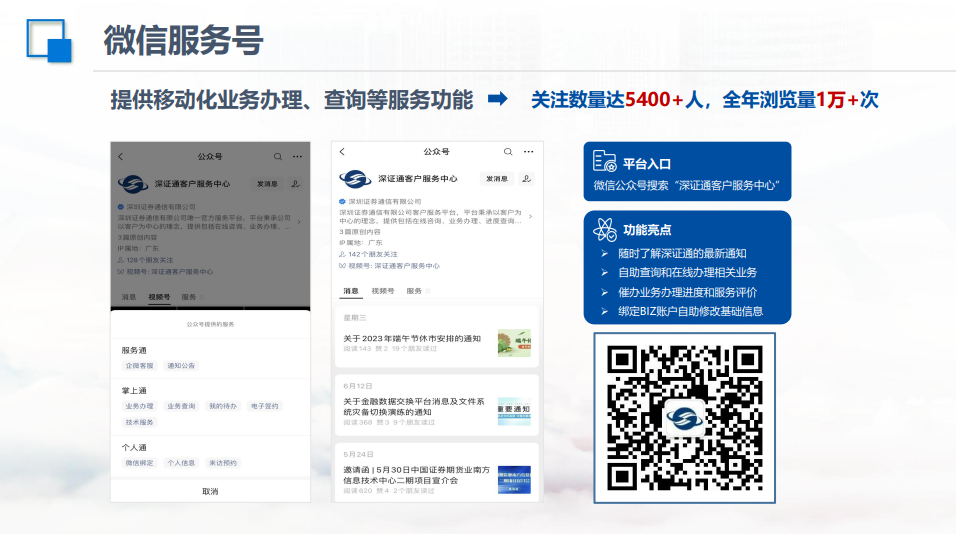956x534 pixels.
Task: Tap the account logo in left phone screenshot
Action: (x=133, y=183)
